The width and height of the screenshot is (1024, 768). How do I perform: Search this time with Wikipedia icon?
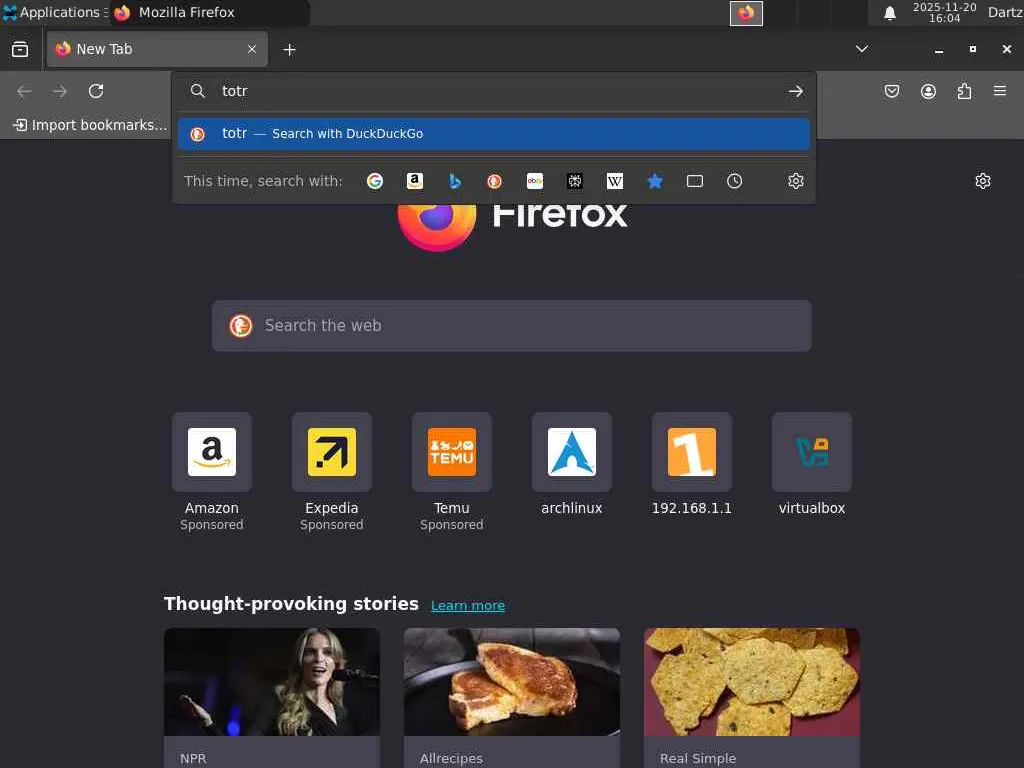pos(615,181)
